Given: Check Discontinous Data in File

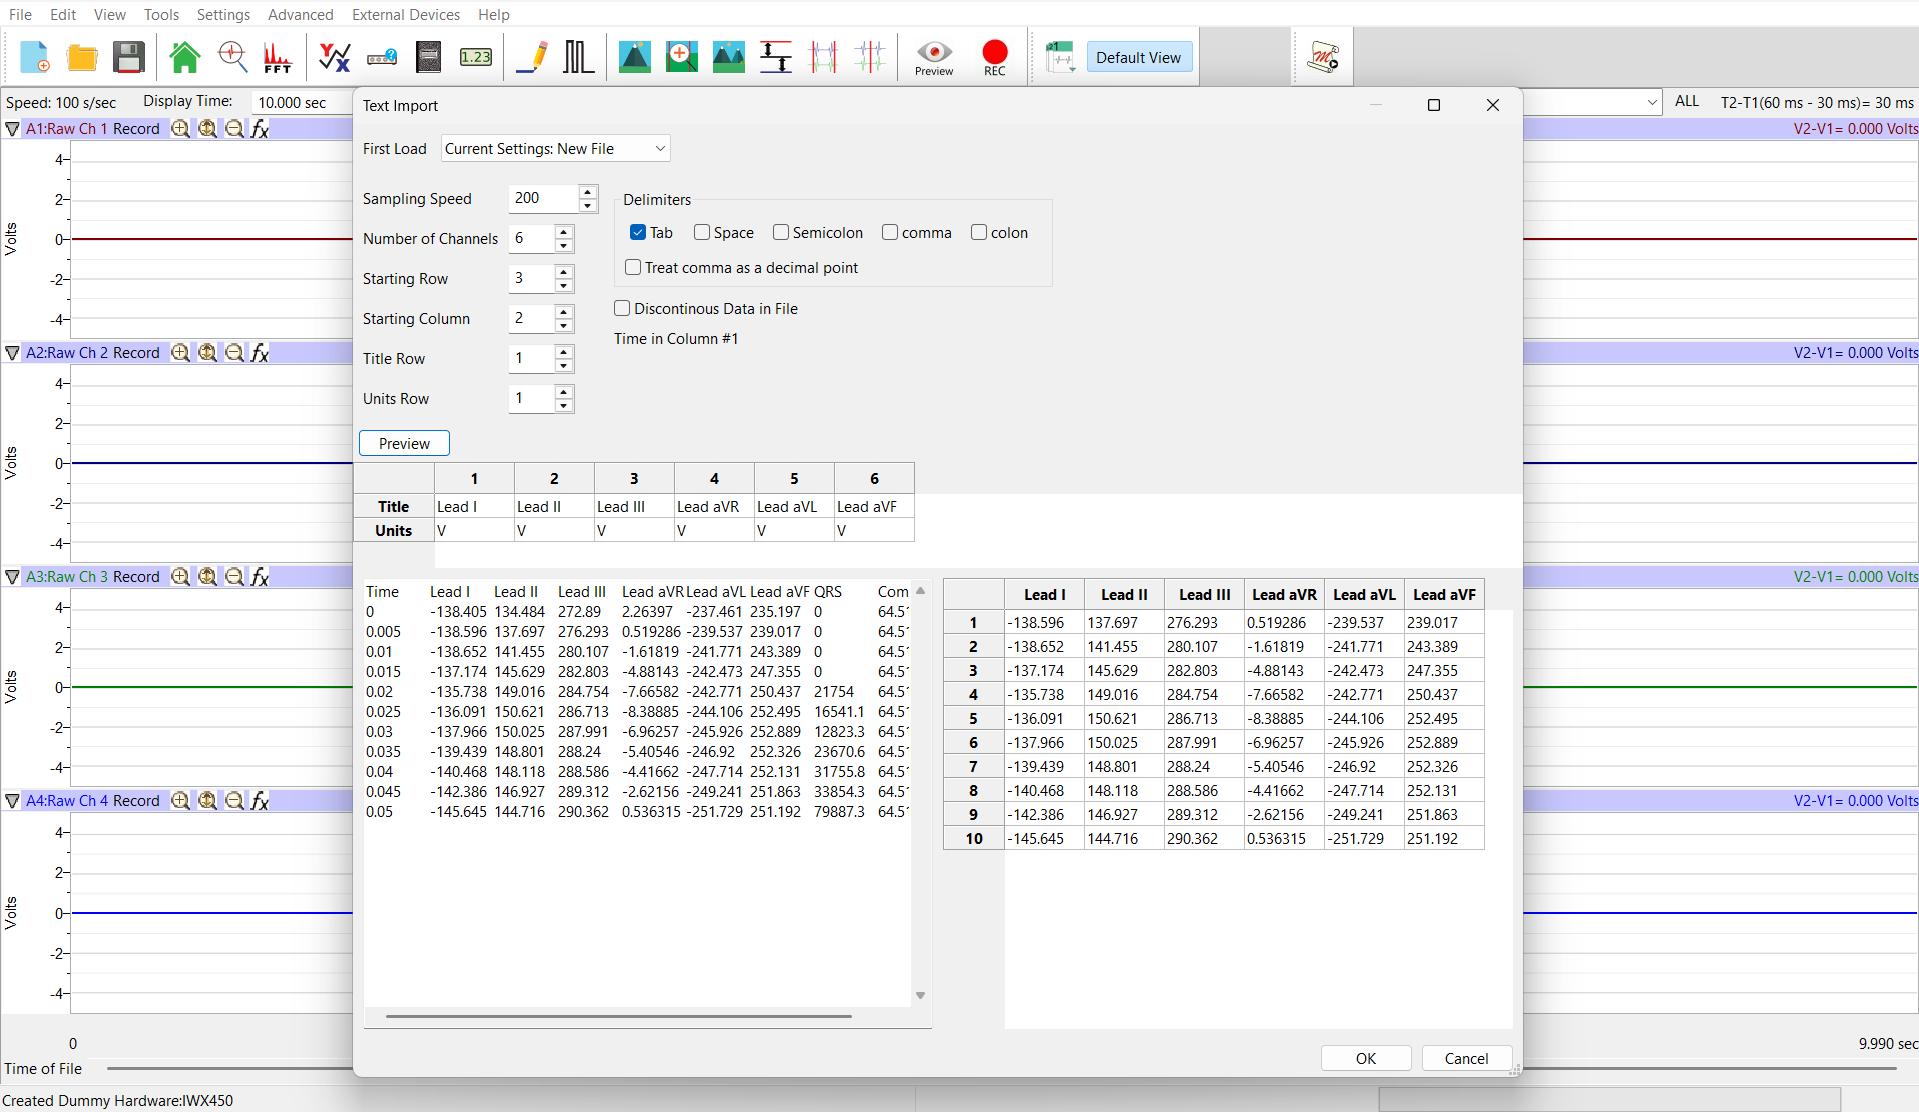Looking at the screenshot, I should click(x=622, y=308).
